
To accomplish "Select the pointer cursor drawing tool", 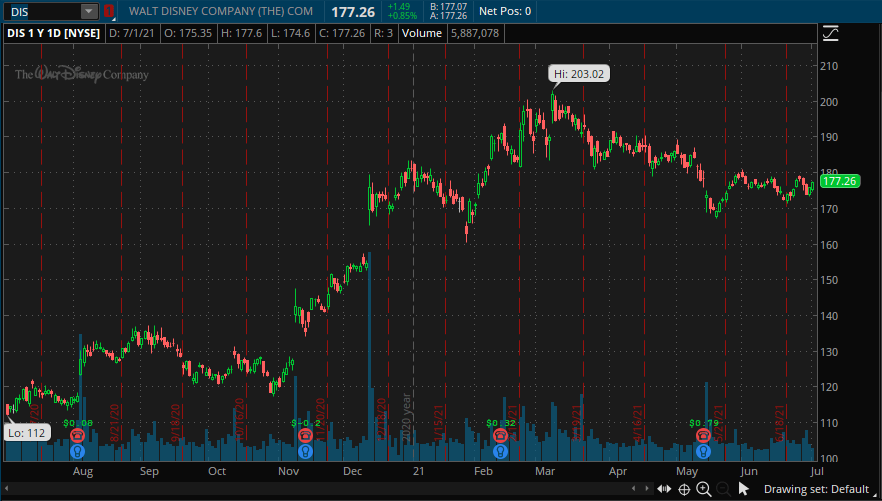I will click(x=744, y=489).
